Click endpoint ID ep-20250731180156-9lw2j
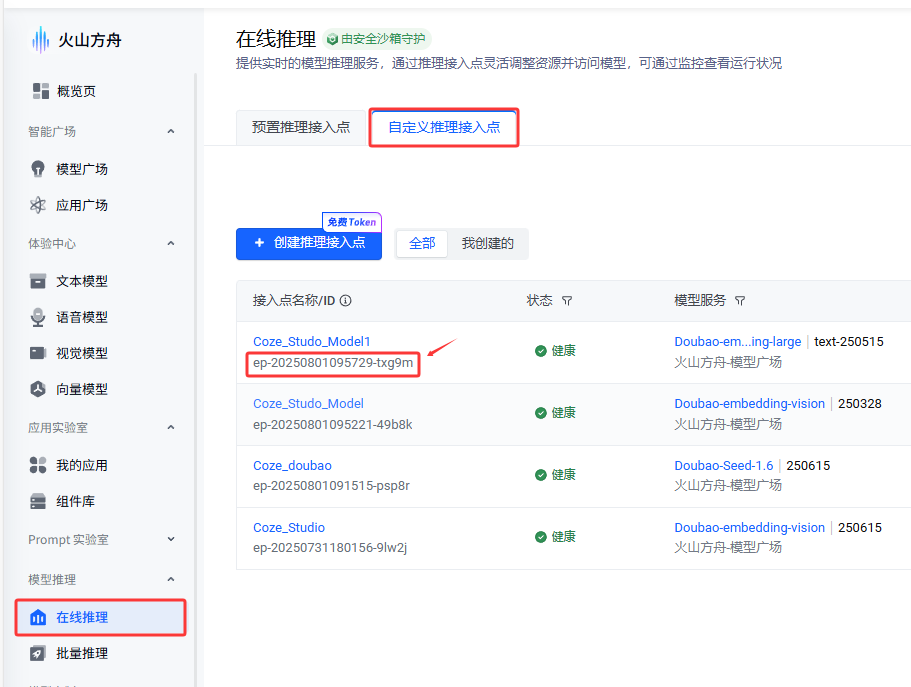The height and width of the screenshot is (687, 911). 329,548
